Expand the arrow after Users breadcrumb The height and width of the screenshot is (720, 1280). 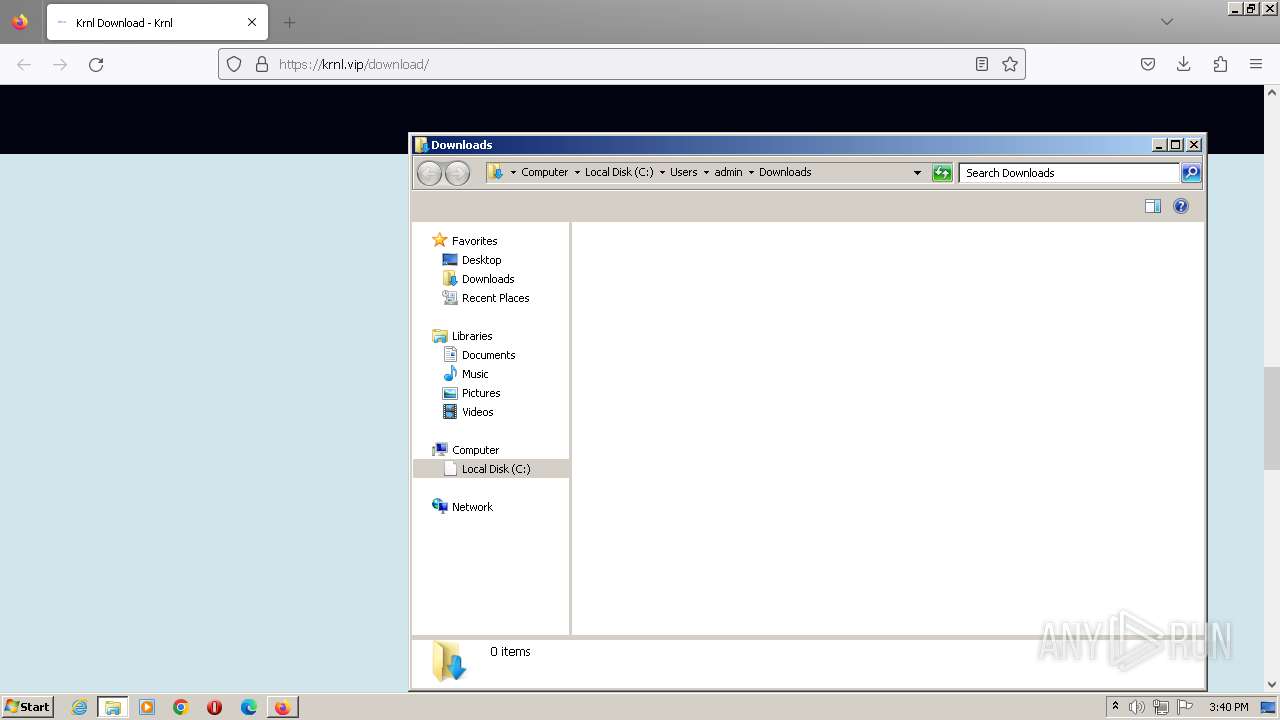point(706,173)
